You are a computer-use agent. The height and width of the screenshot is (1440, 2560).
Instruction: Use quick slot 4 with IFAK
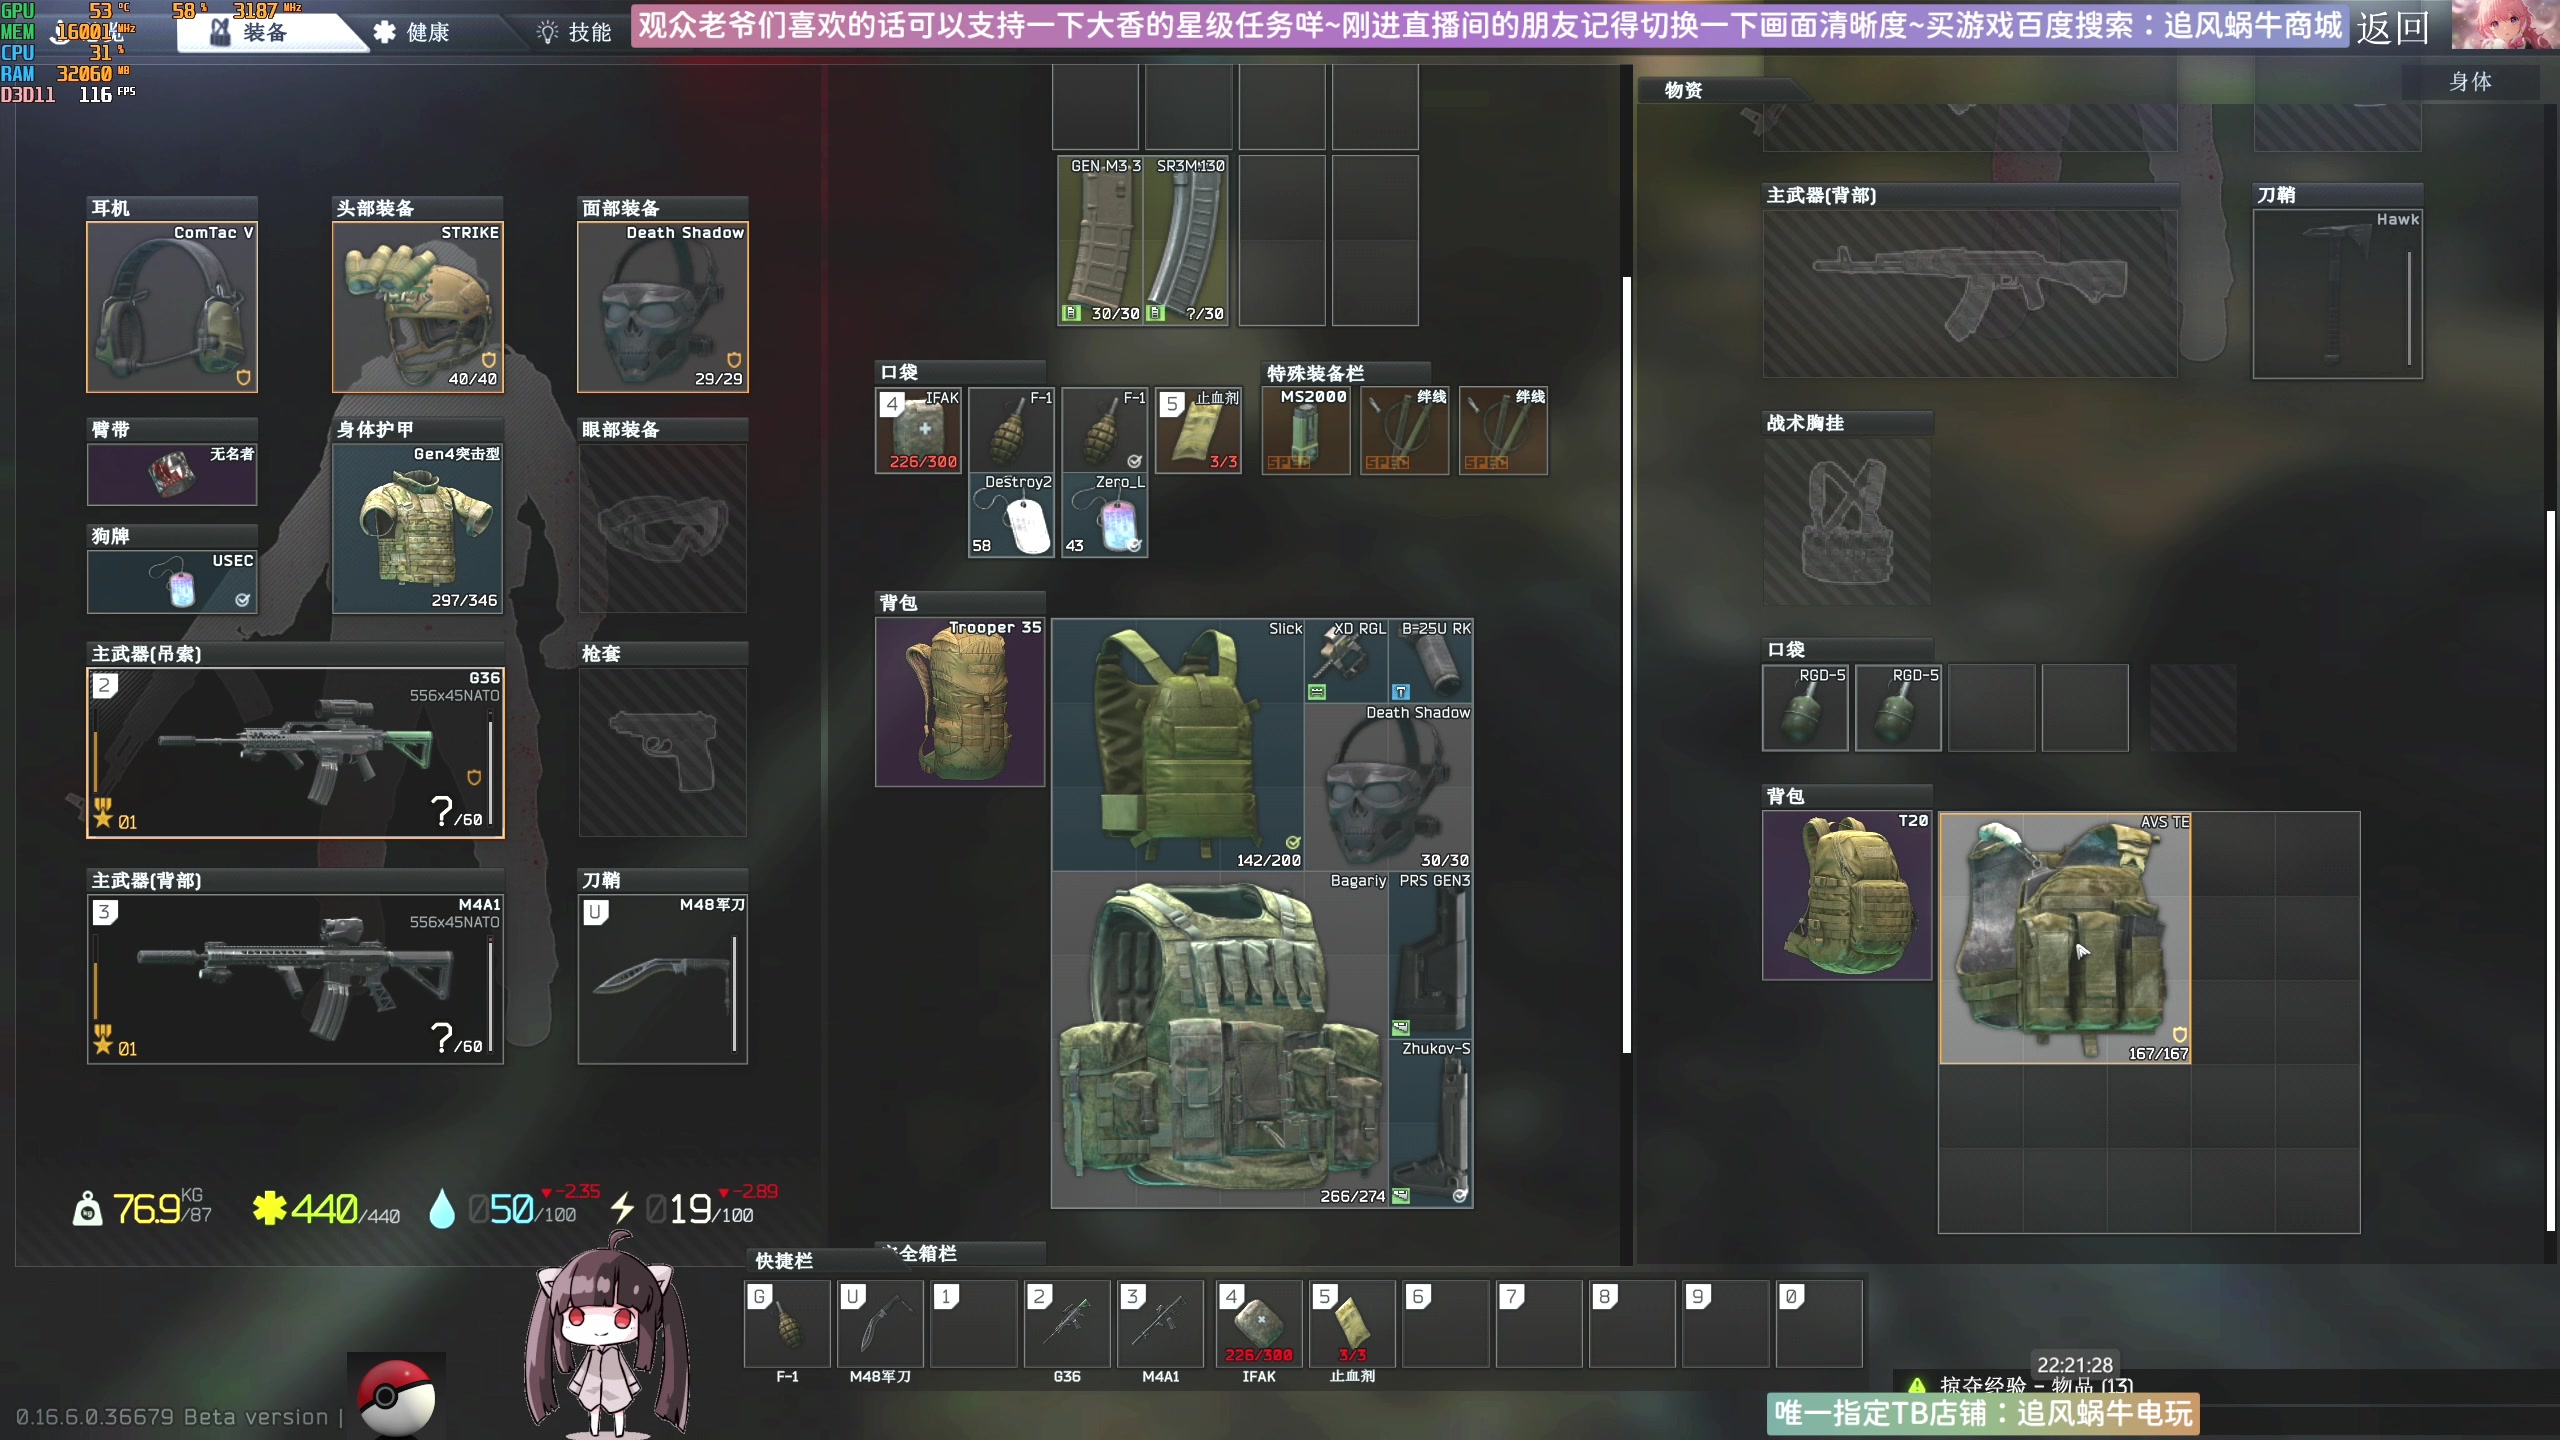[x=1259, y=1324]
